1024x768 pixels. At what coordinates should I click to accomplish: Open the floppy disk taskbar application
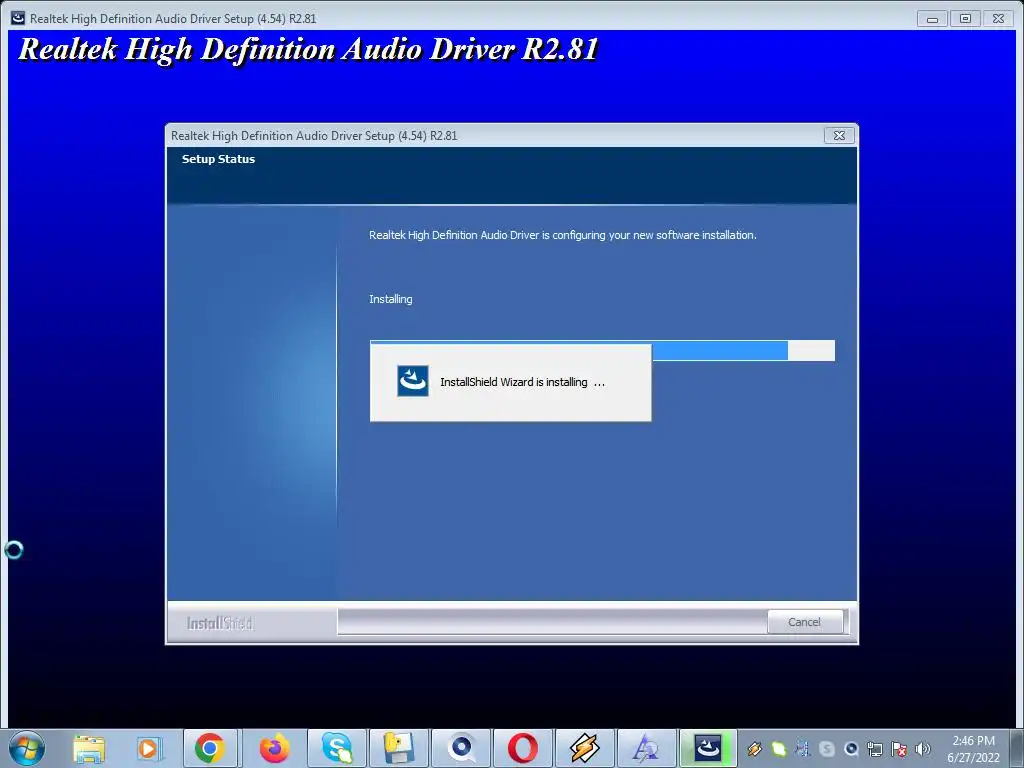(398, 748)
